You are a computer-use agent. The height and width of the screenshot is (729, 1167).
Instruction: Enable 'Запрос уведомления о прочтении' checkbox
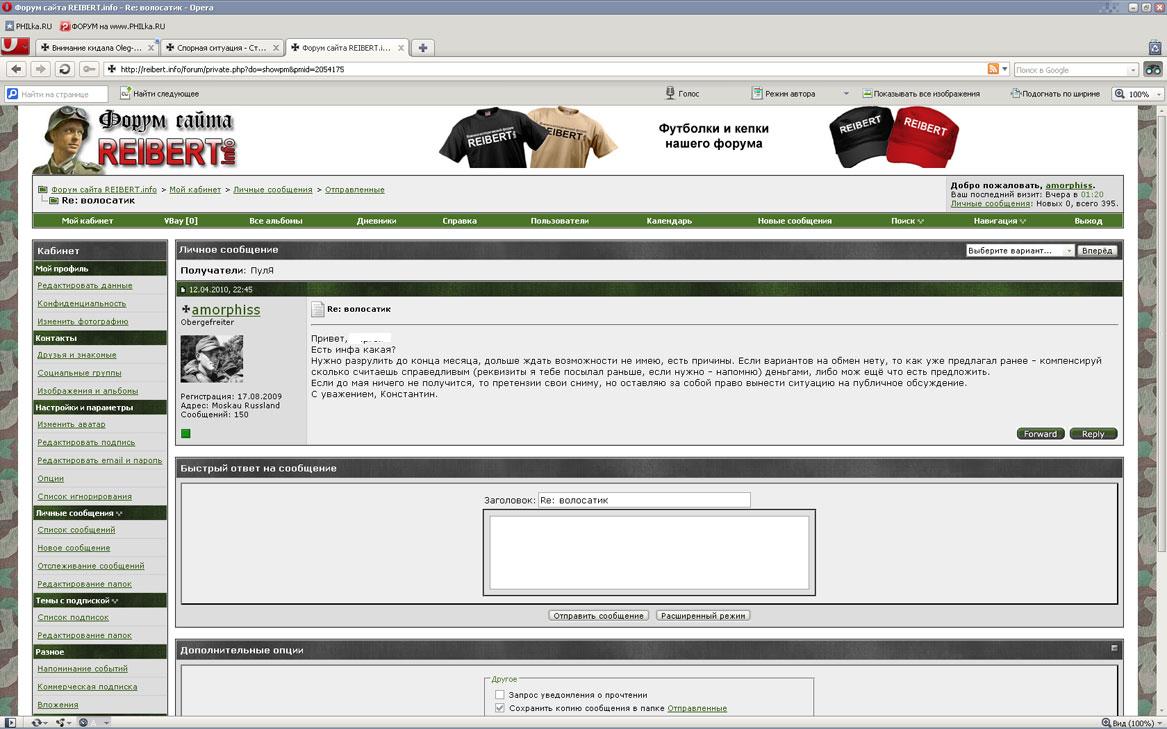tap(500, 694)
